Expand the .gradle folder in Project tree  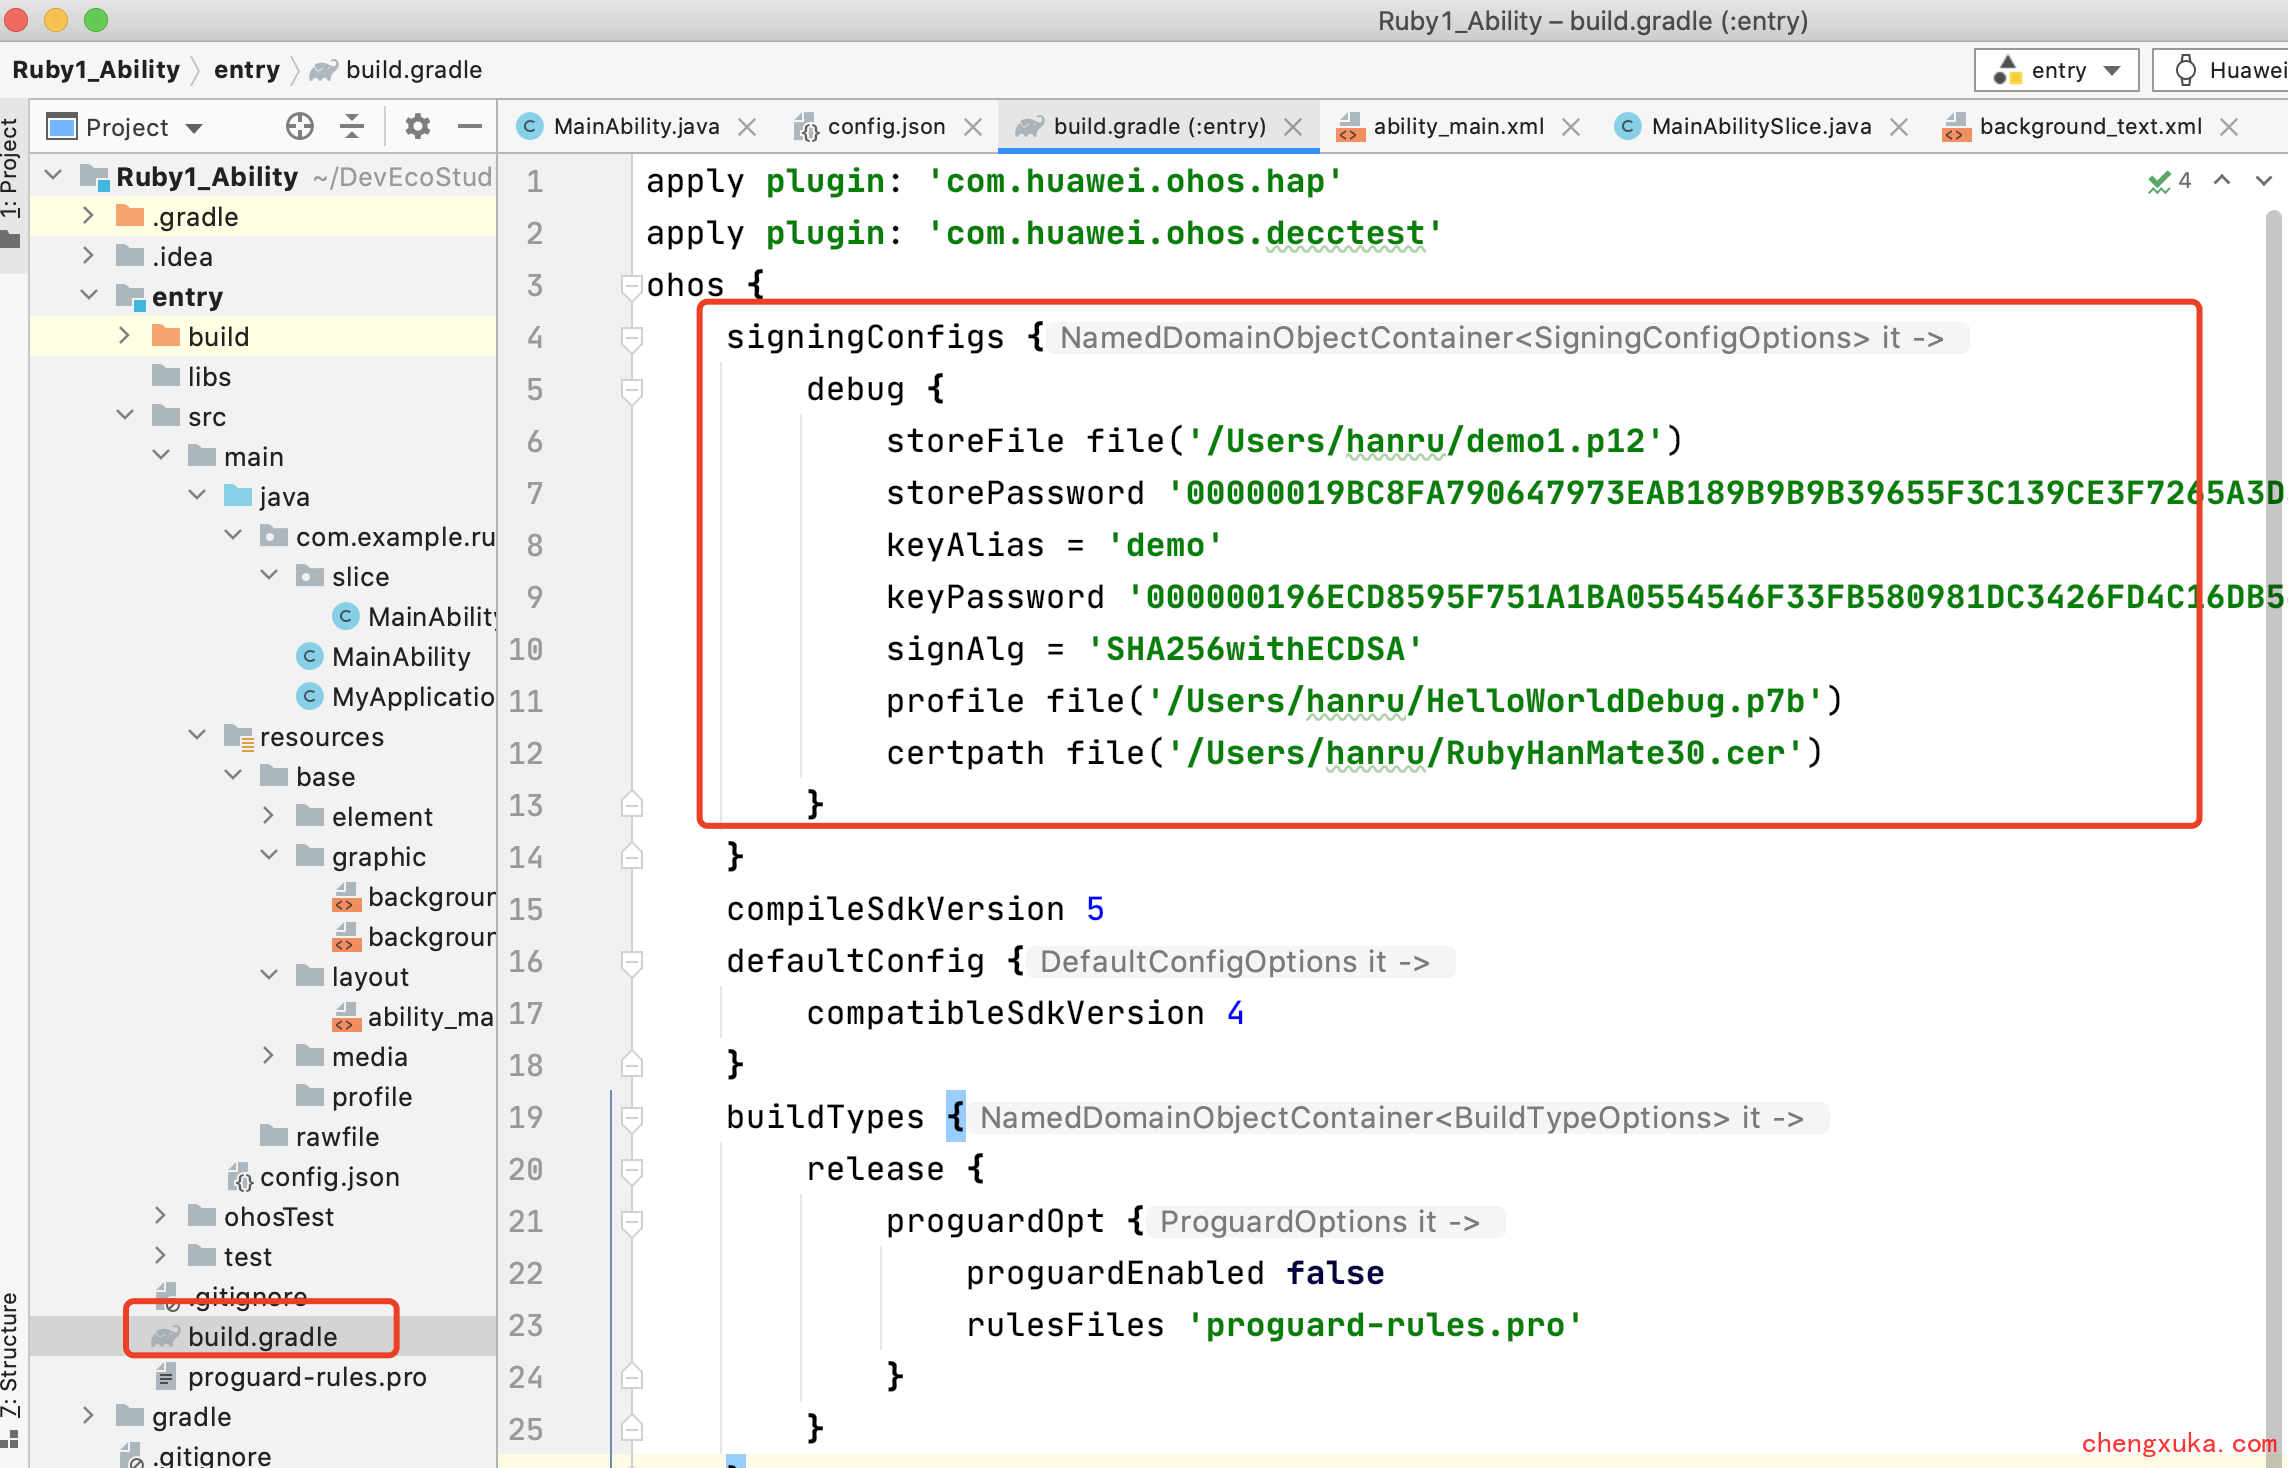click(x=92, y=215)
